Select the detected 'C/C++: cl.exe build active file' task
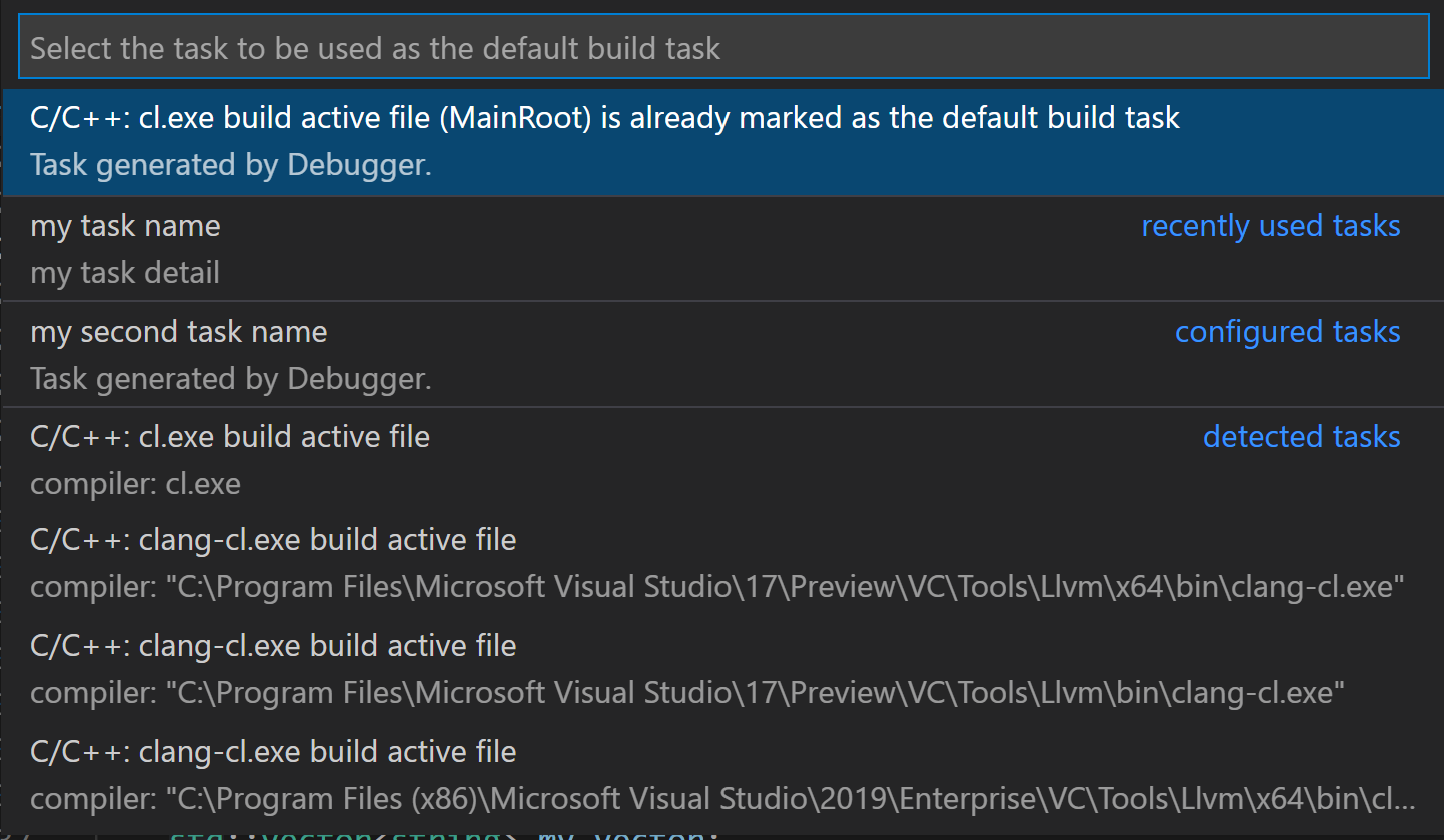This screenshot has height=840, width=1444. point(229,436)
